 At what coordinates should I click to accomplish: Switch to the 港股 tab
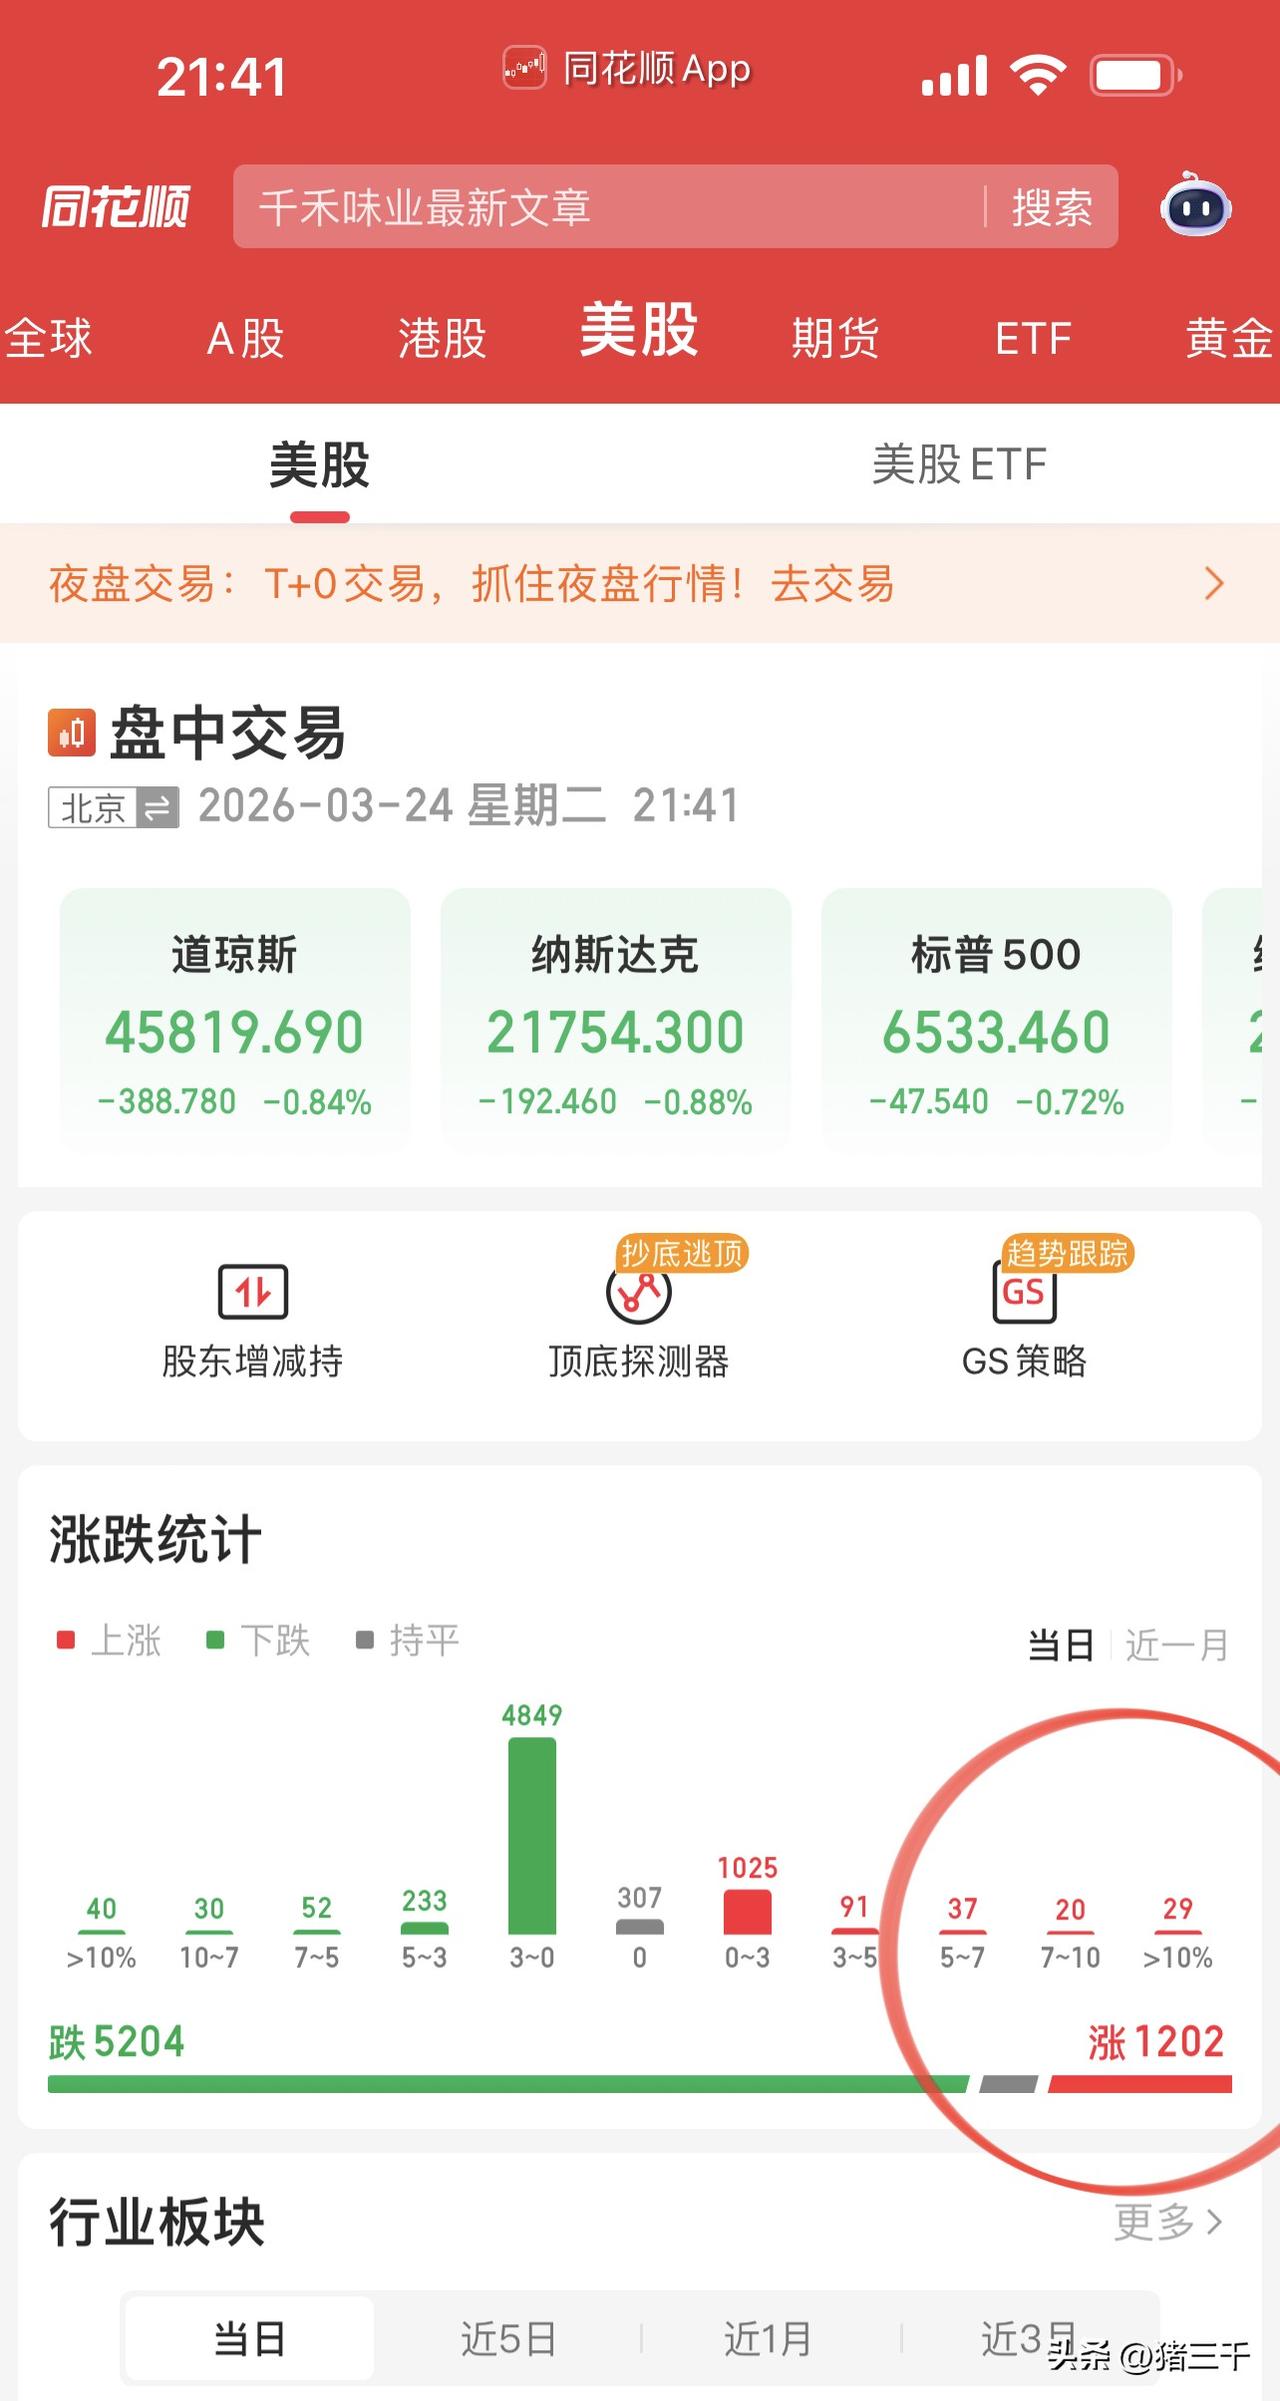point(442,338)
